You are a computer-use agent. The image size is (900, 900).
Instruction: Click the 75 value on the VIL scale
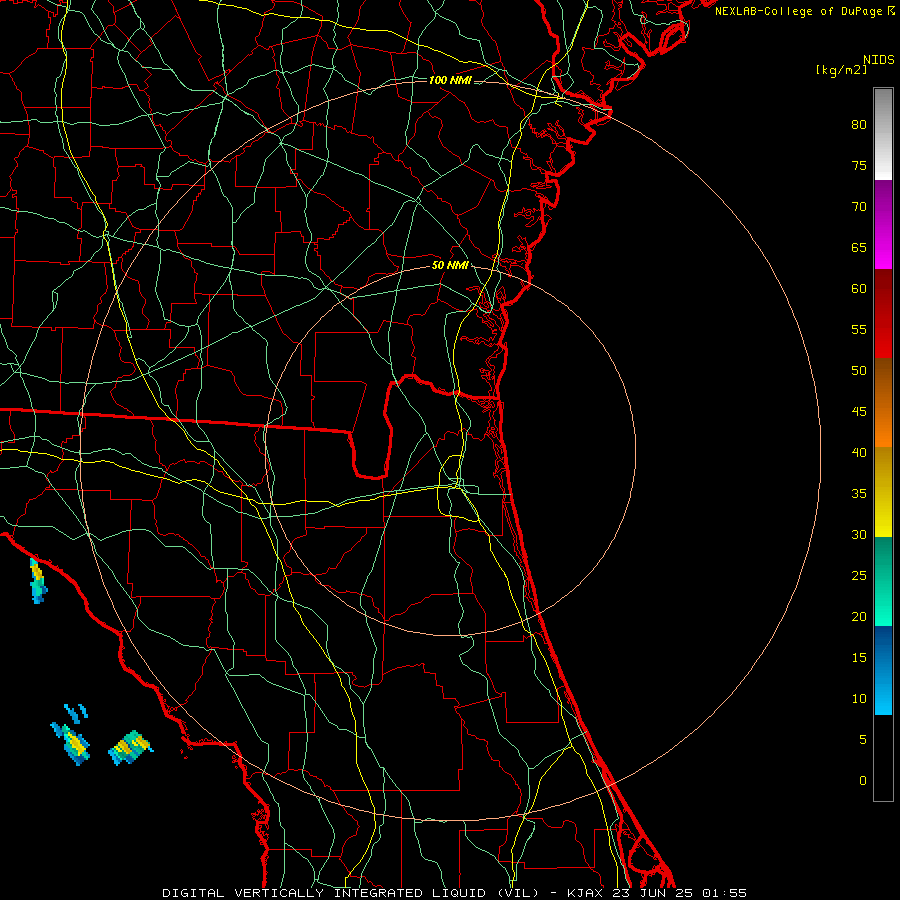click(x=859, y=165)
